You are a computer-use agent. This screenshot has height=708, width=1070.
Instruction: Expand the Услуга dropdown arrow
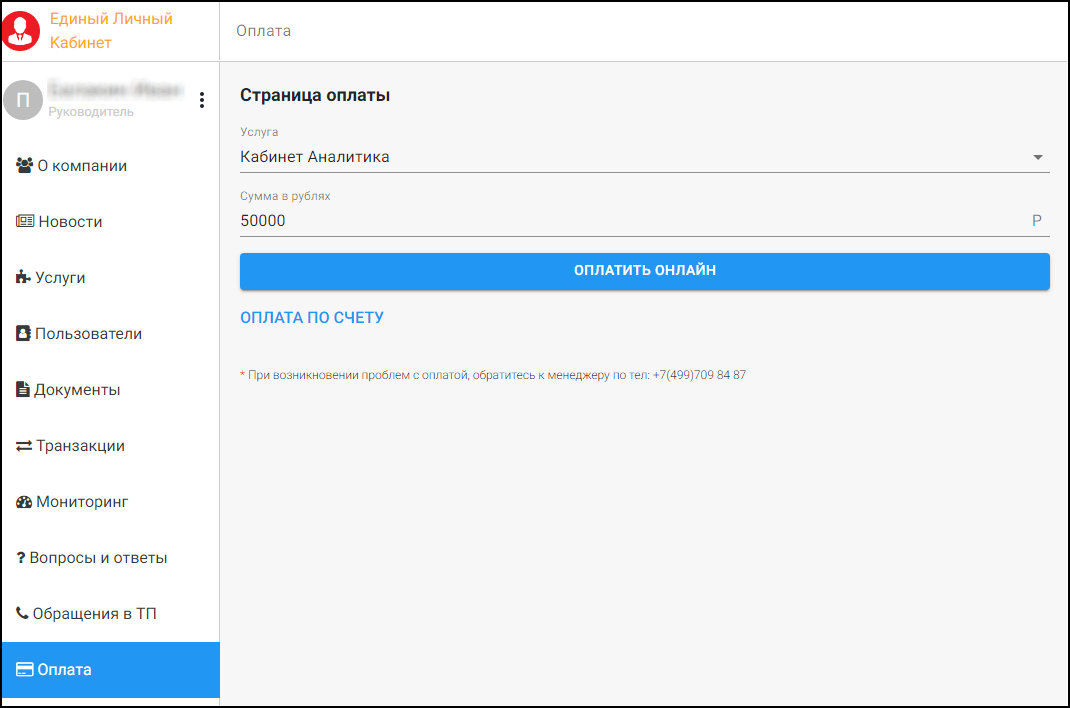1037,158
